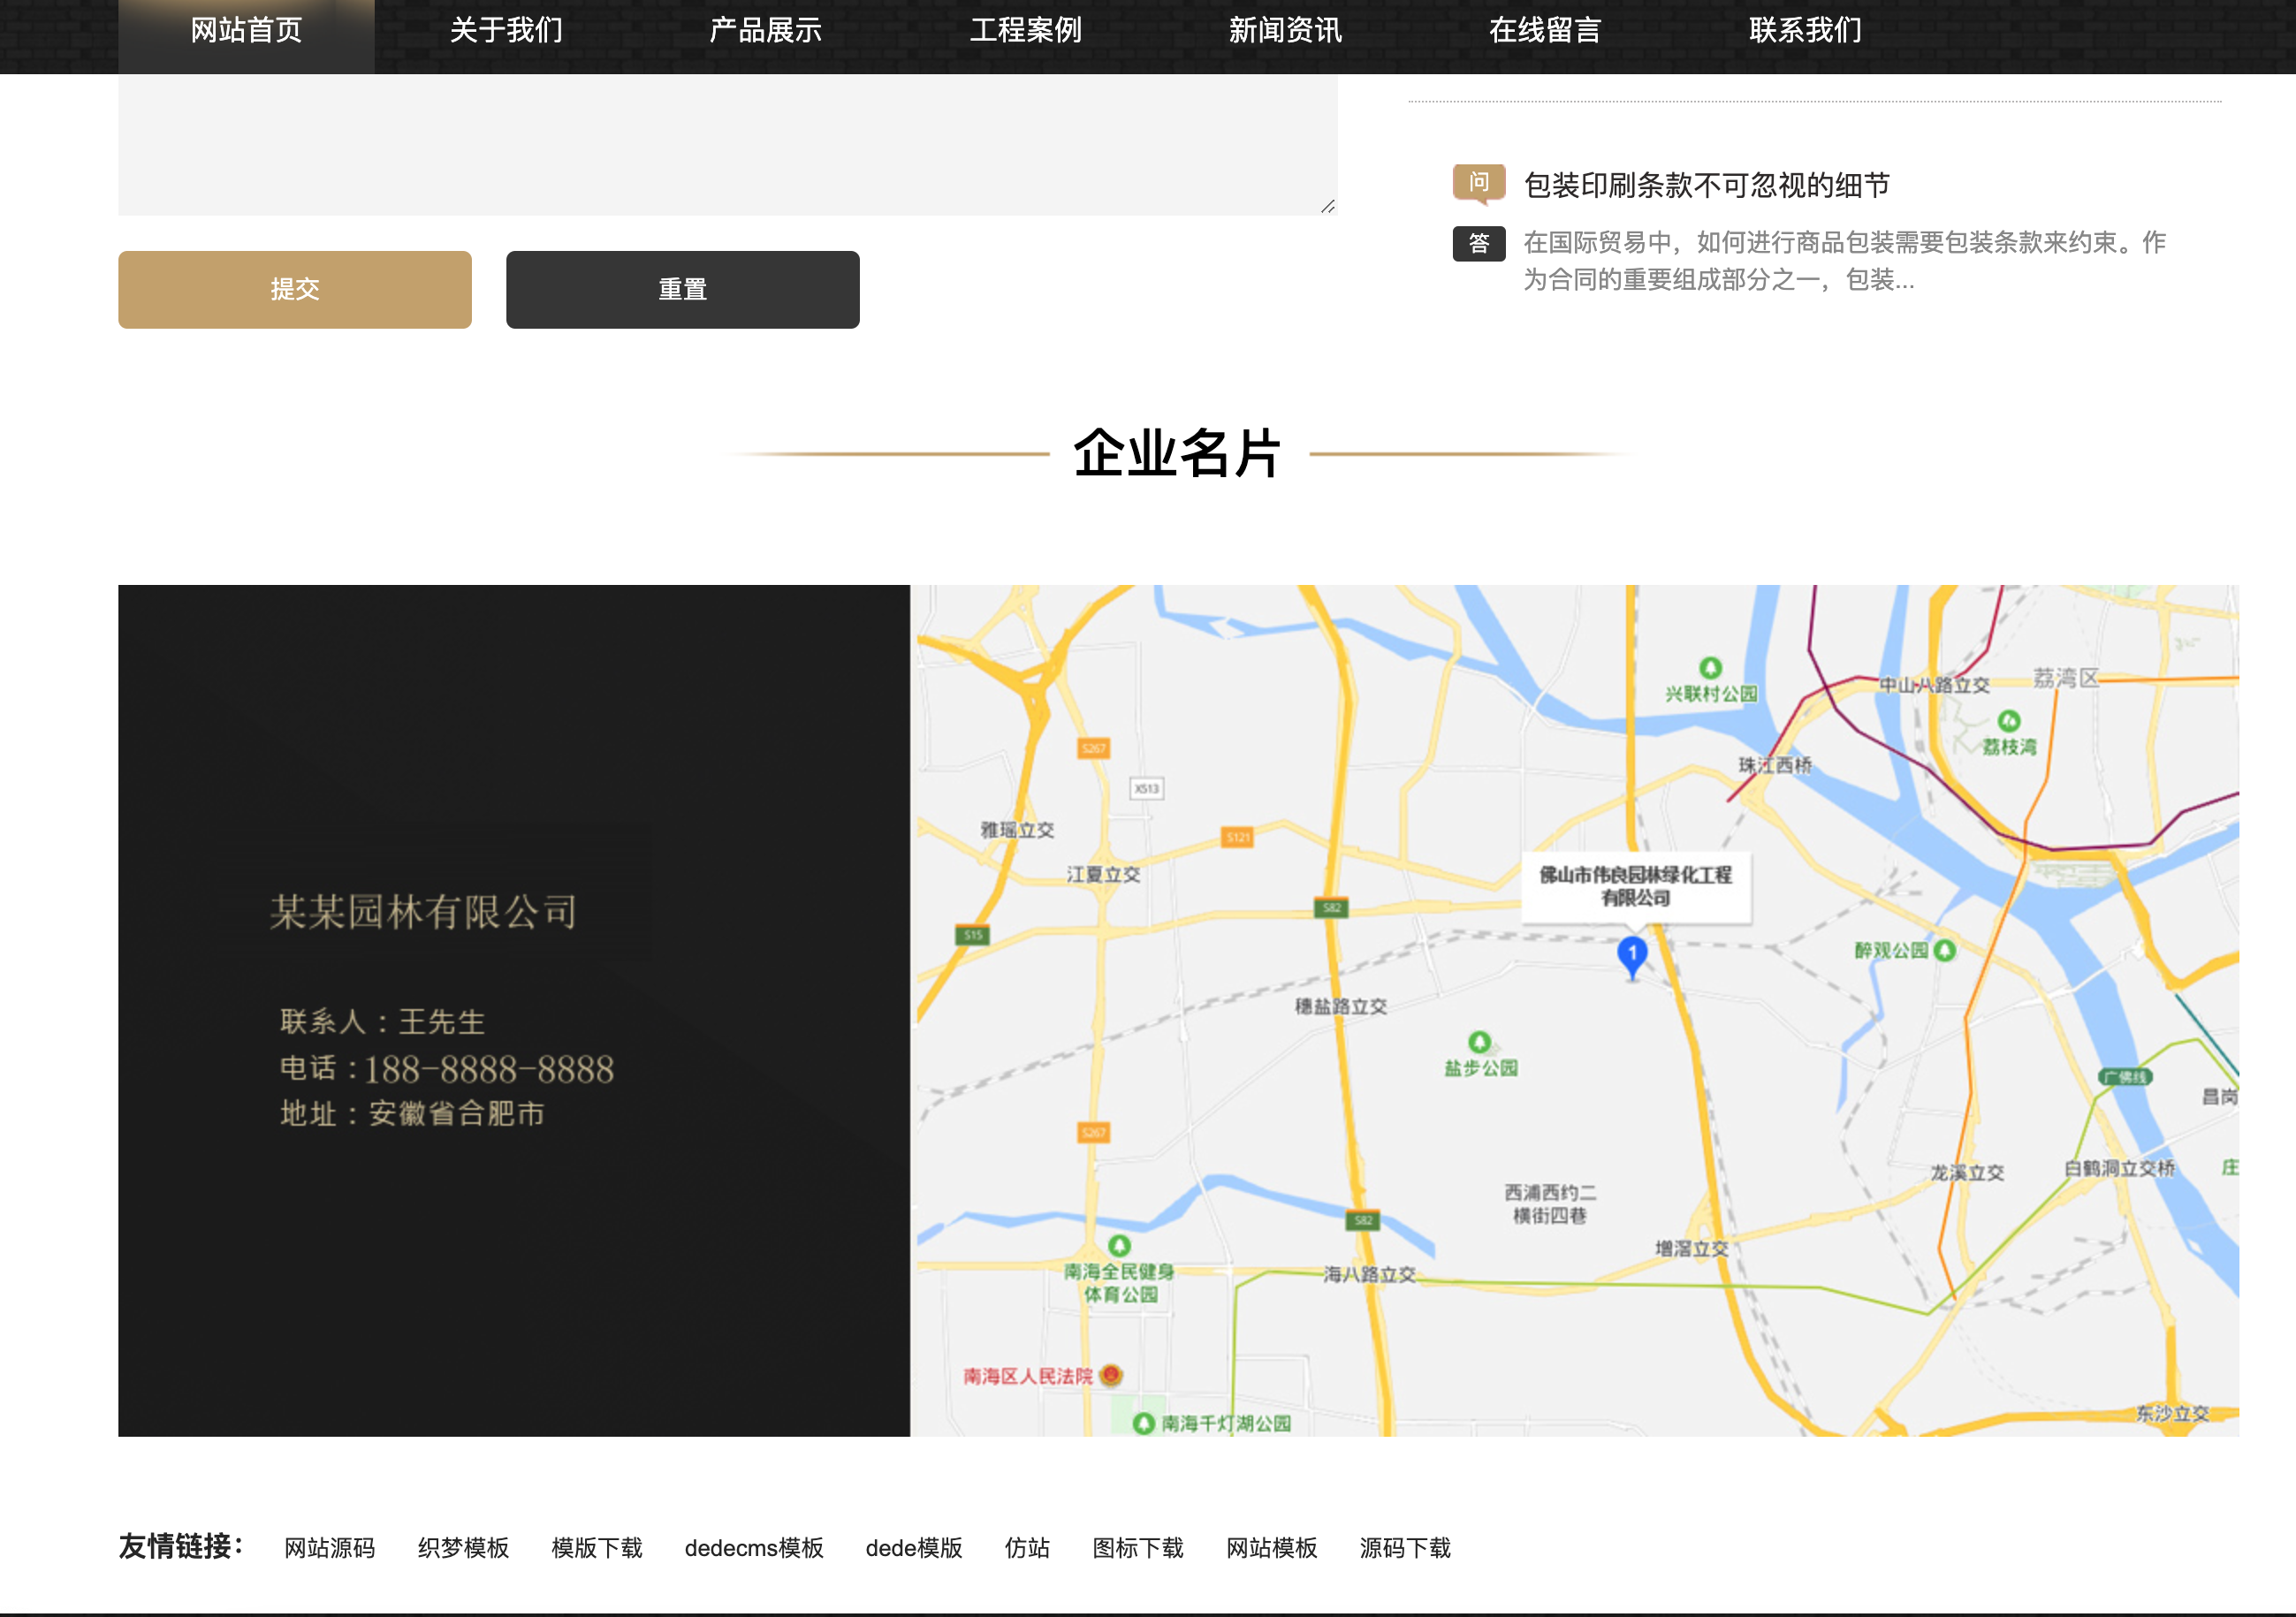The height and width of the screenshot is (1617, 2296).
Task: Click the 醉观公园 green marker on map
Action: pos(1945,950)
